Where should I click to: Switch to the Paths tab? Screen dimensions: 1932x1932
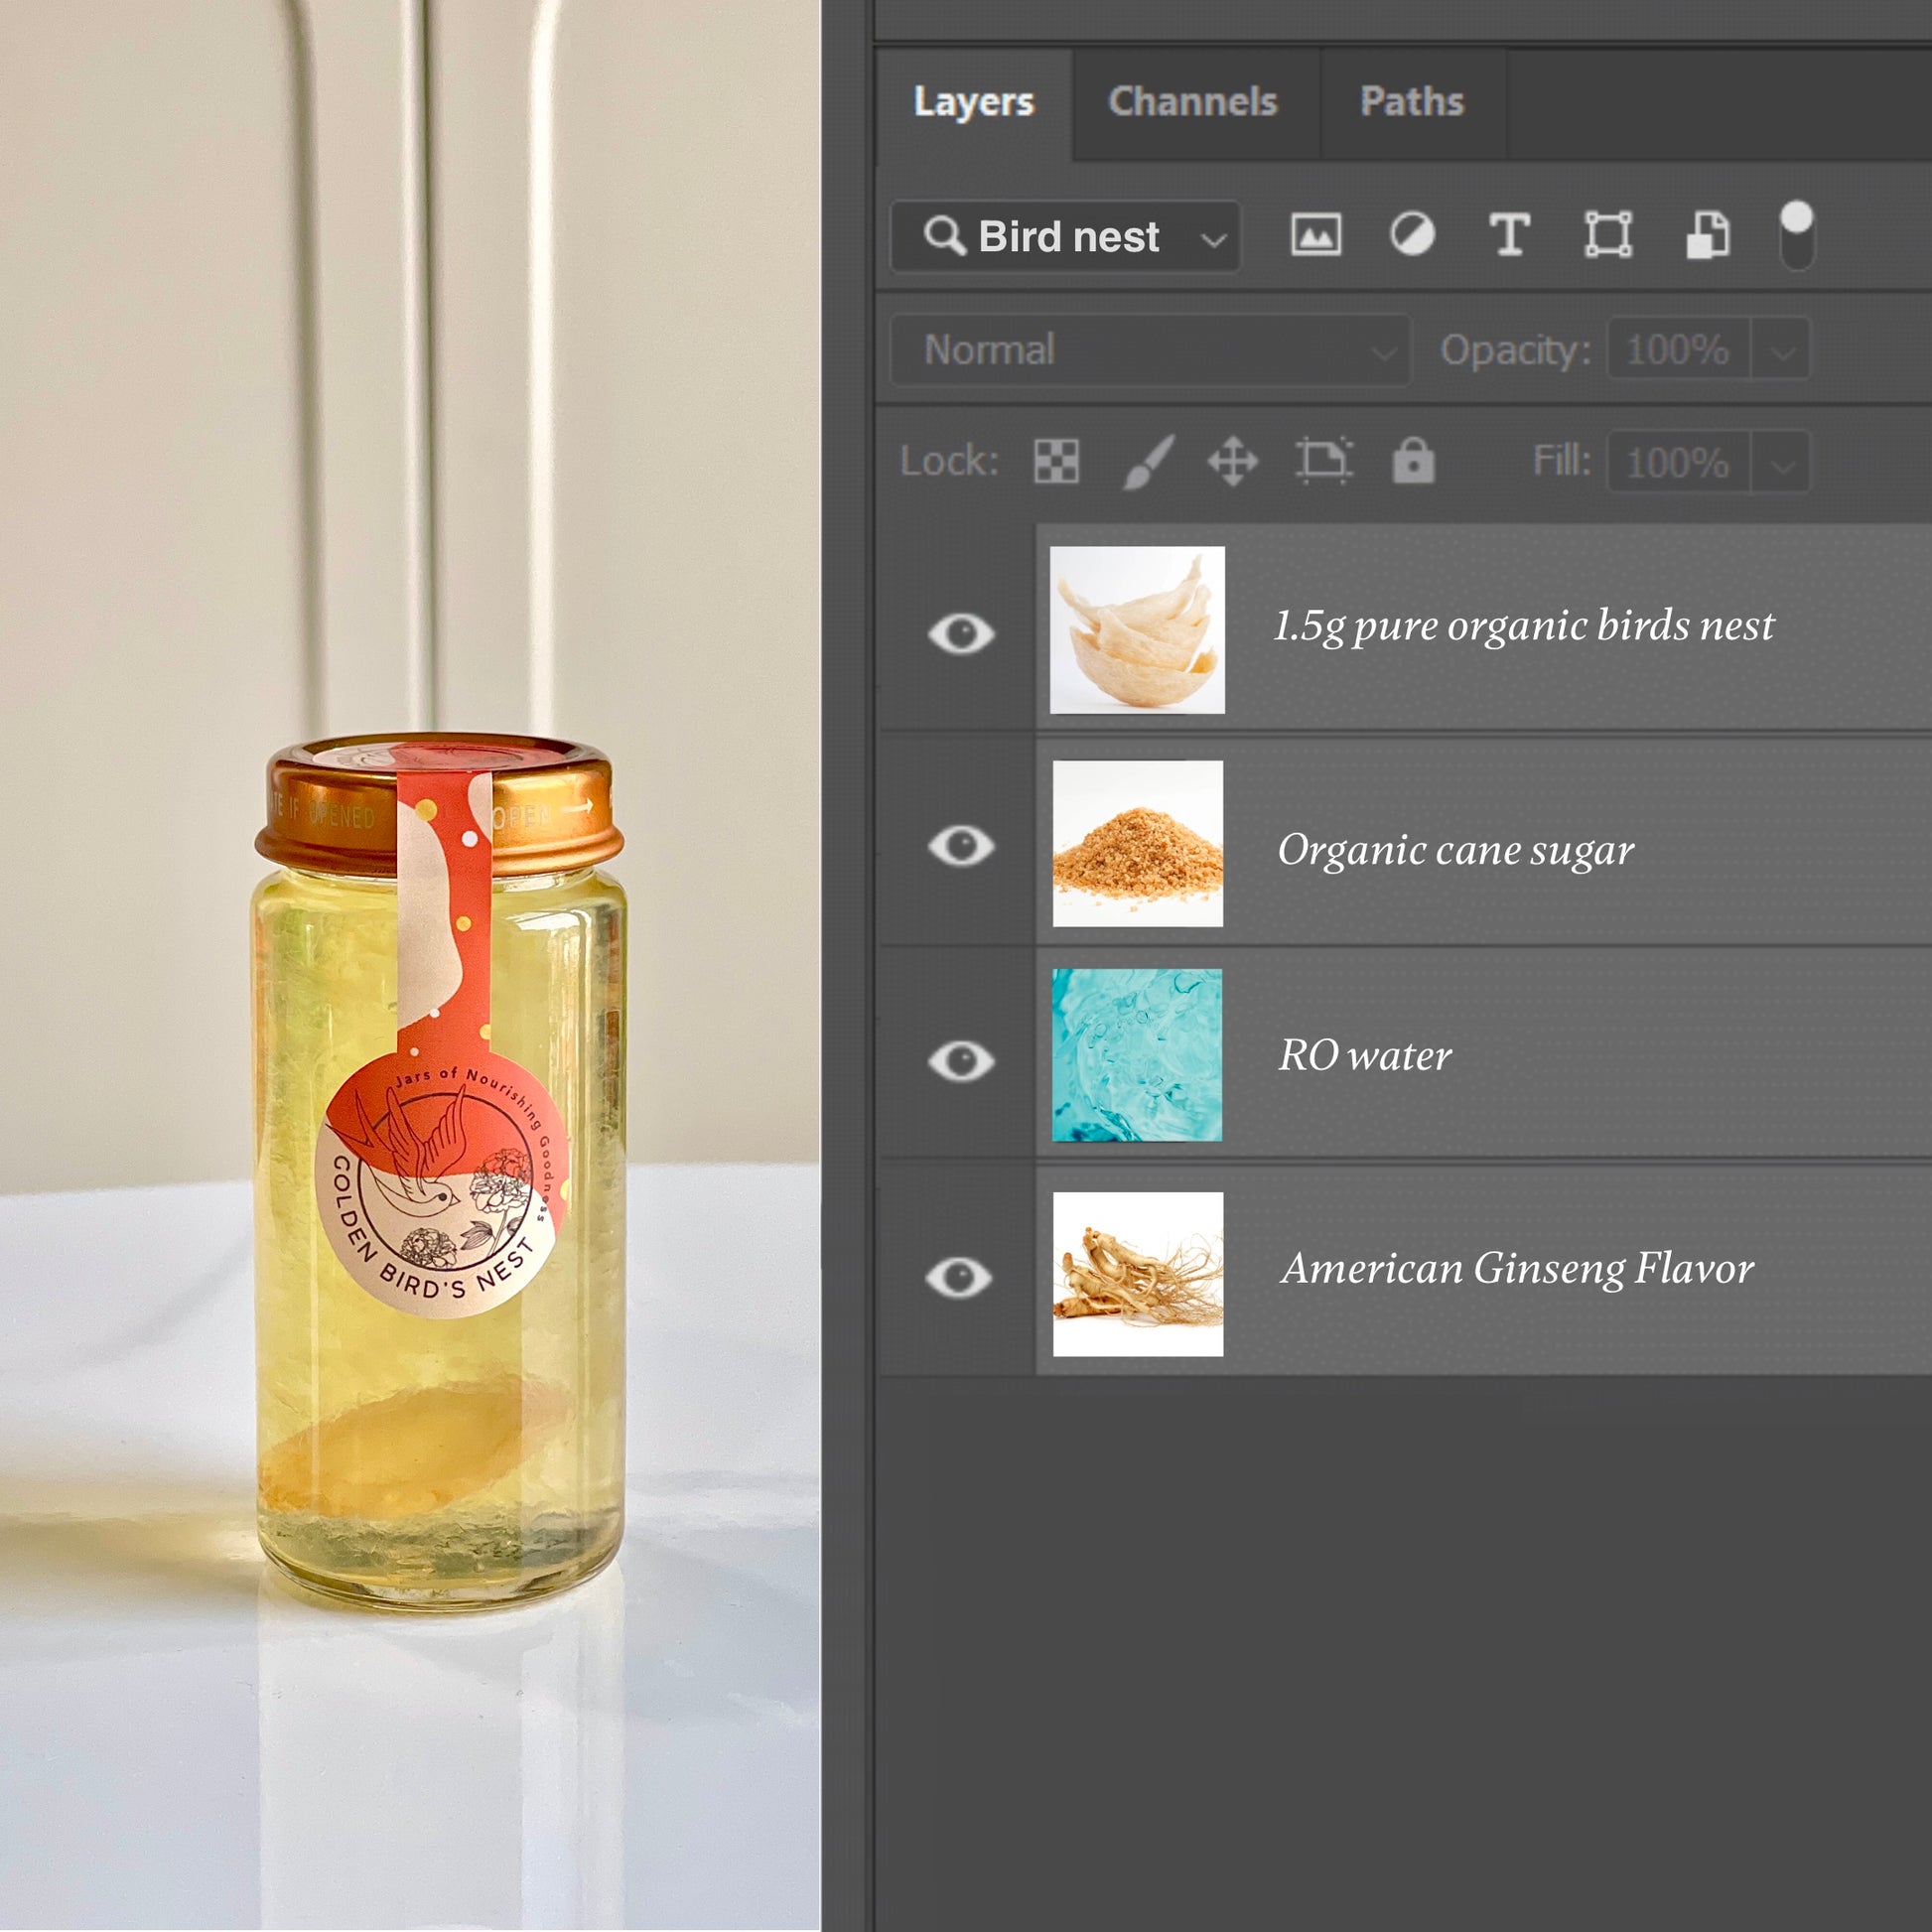click(x=1411, y=102)
